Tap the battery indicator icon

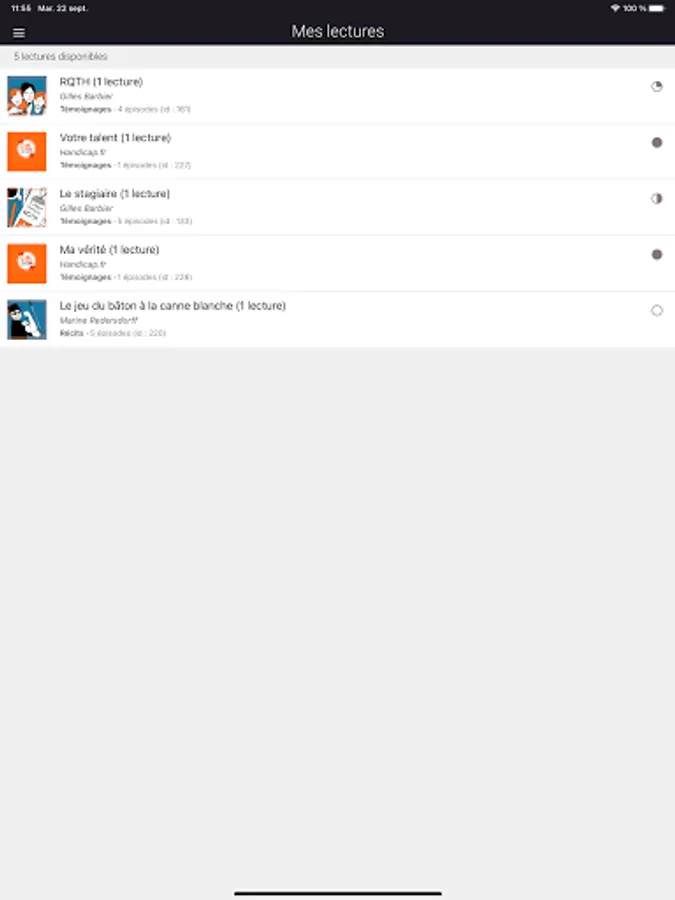coord(657,8)
